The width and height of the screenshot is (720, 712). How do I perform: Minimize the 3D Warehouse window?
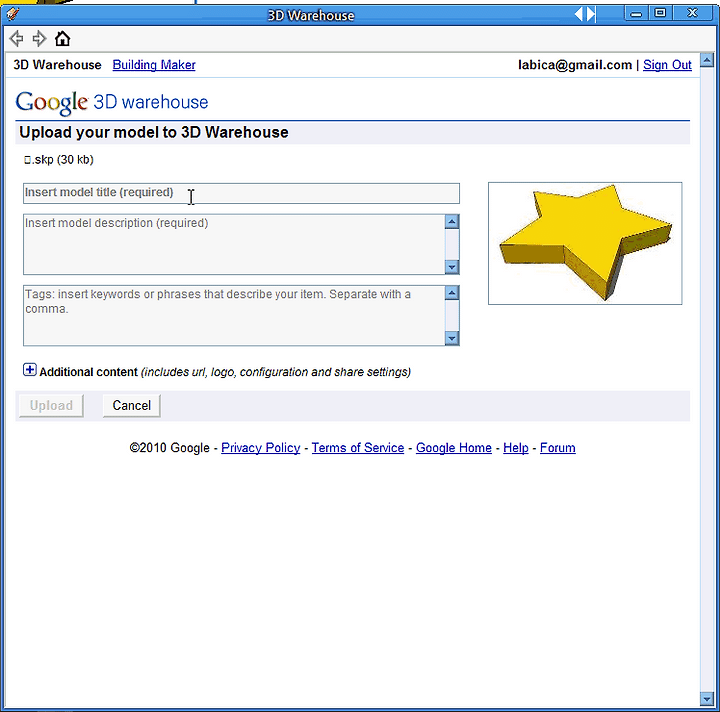(x=636, y=13)
